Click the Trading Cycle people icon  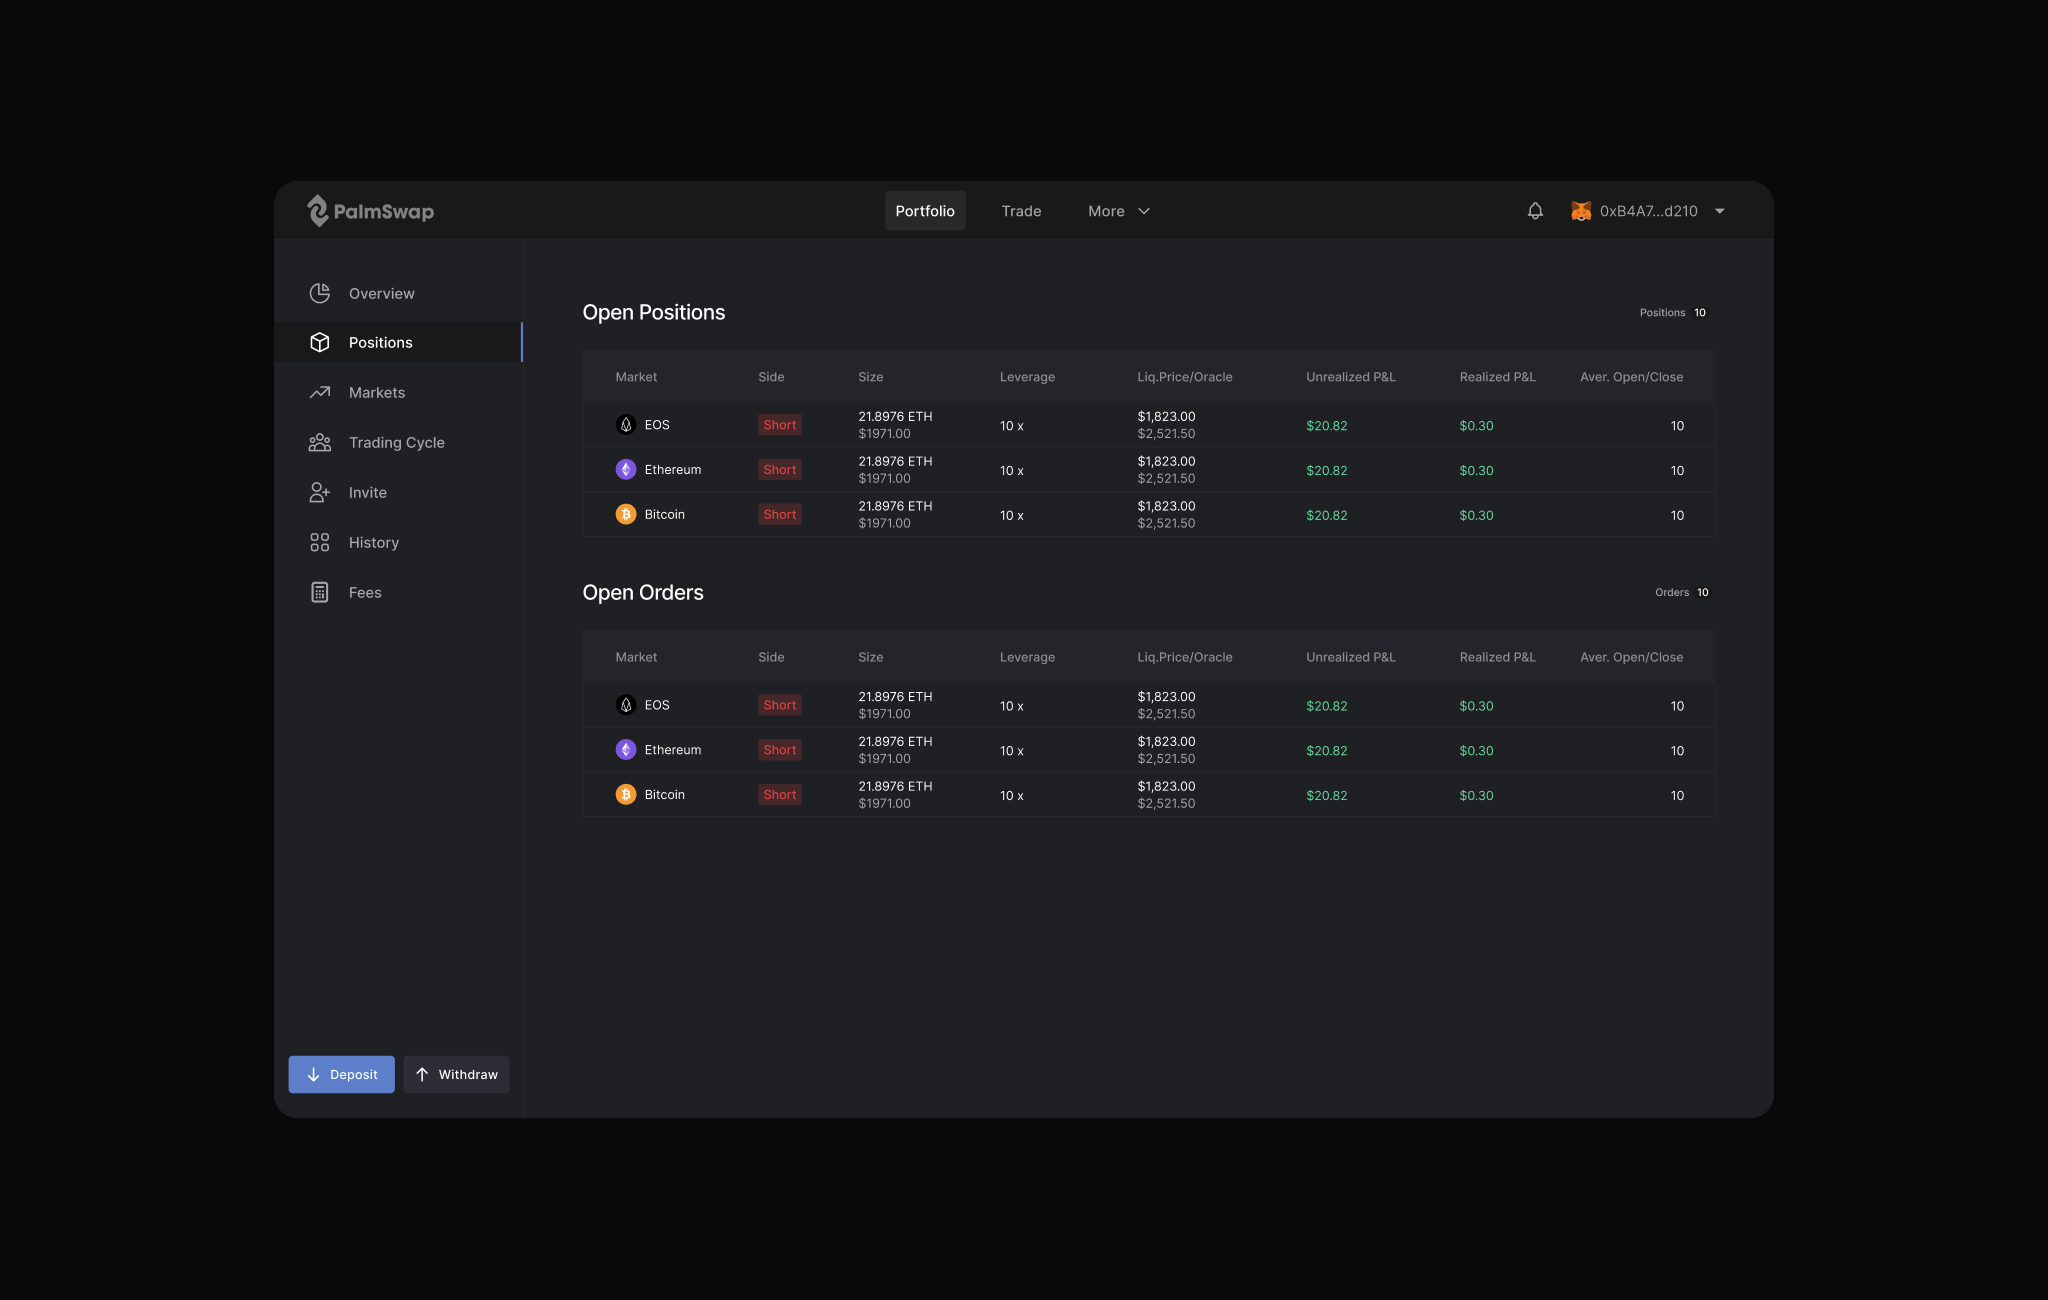click(320, 442)
